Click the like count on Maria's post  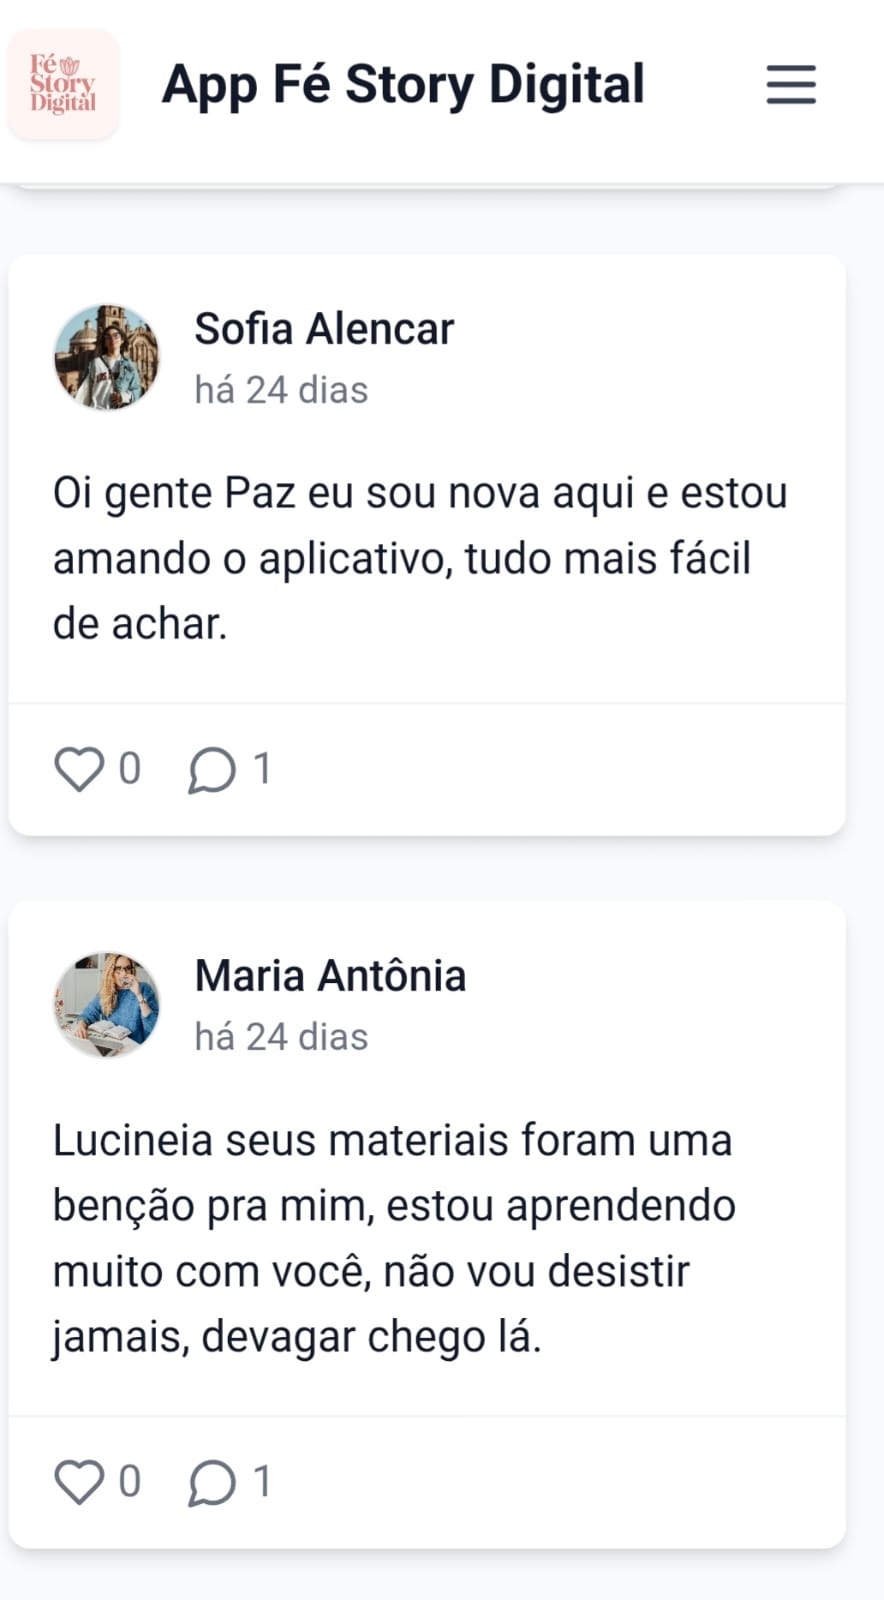click(130, 1481)
